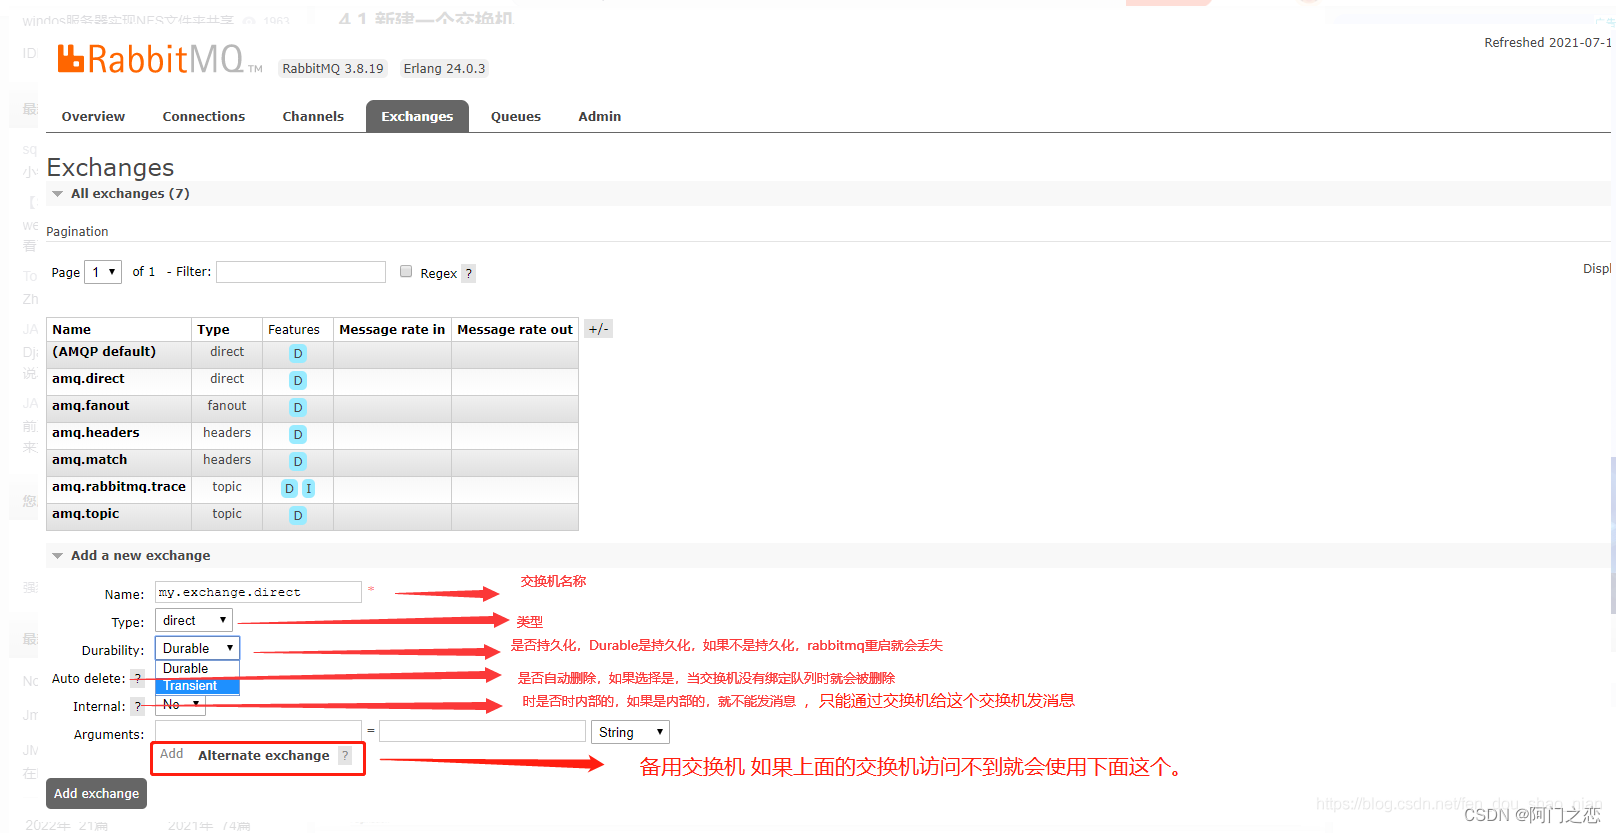Image resolution: width=1616 pixels, height=833 pixels.
Task: Open the amq.rabbitmq.trace exchange
Action: click(x=119, y=487)
